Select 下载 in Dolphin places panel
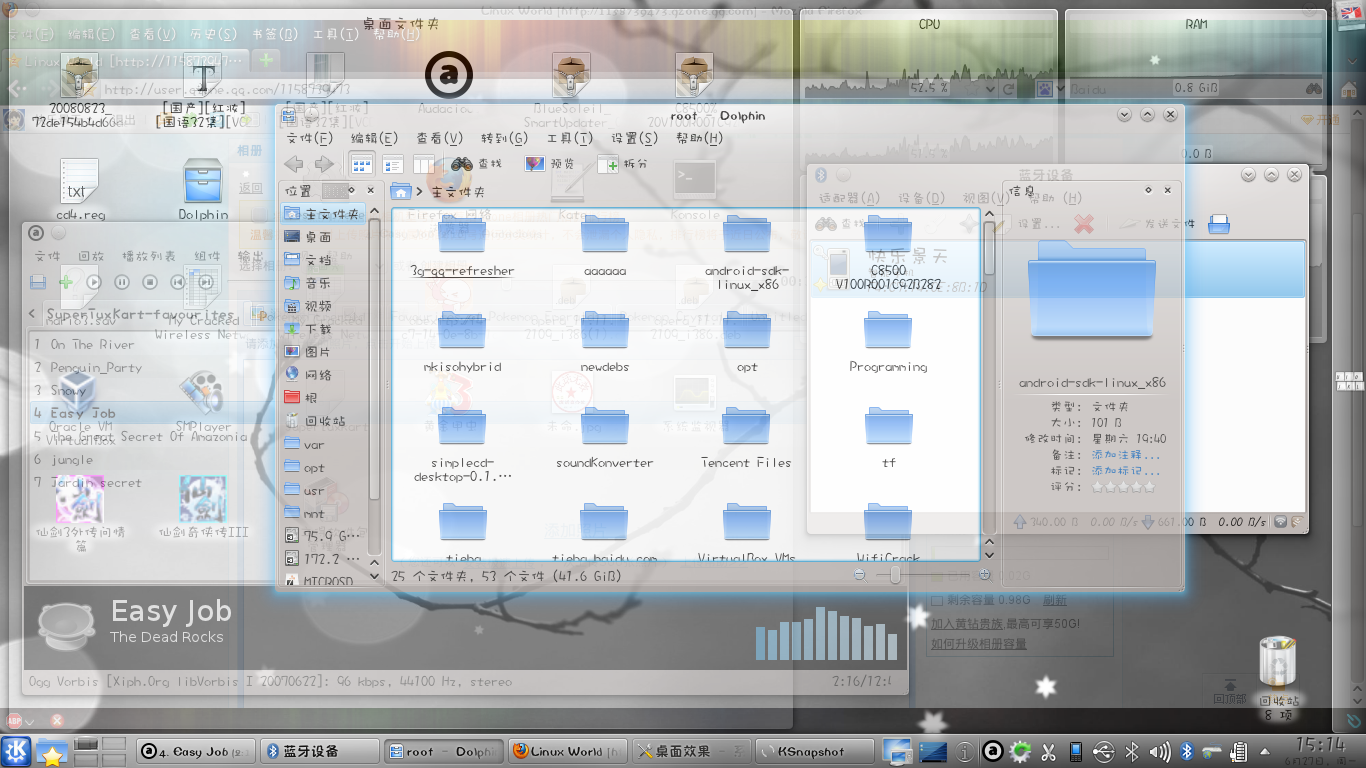Screen dimensions: 1366x768 324,329
